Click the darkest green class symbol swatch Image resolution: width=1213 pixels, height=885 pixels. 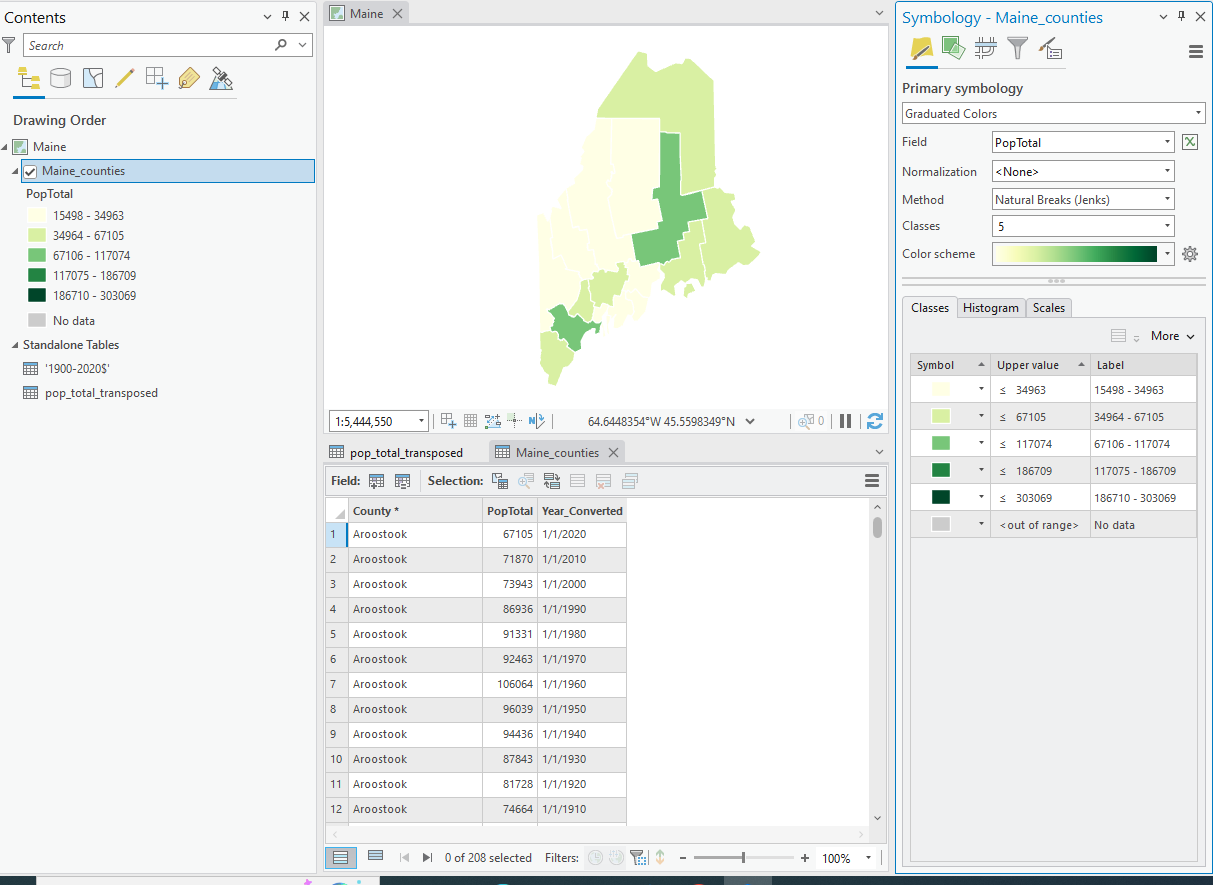[x=941, y=497]
